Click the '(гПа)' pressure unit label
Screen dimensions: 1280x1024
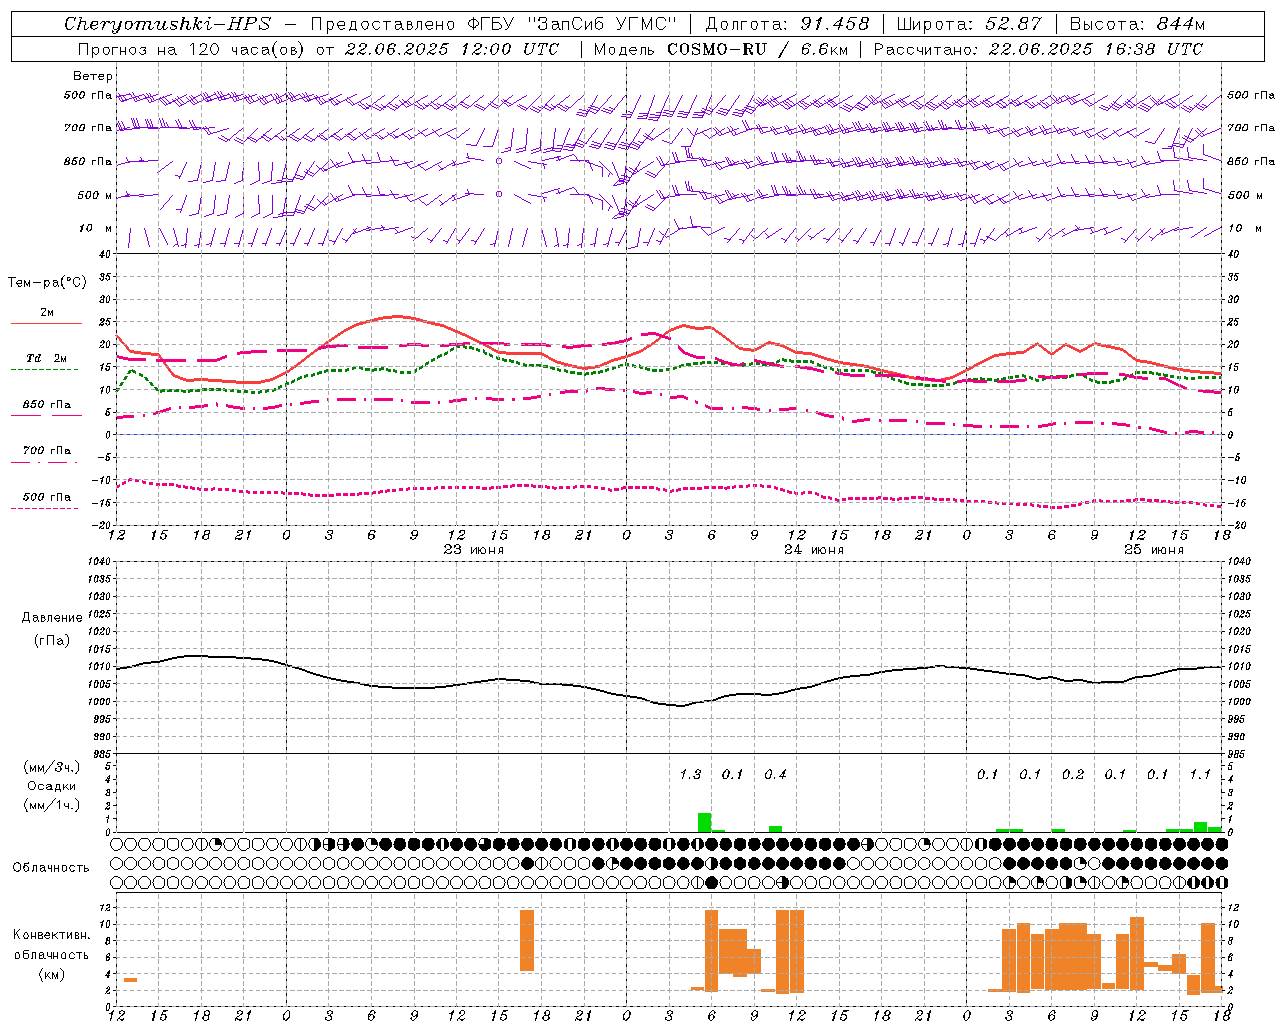tap(52, 641)
